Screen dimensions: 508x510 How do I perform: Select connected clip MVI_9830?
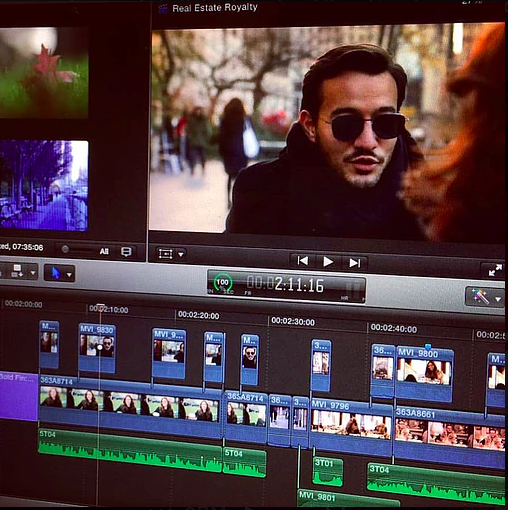(97, 348)
